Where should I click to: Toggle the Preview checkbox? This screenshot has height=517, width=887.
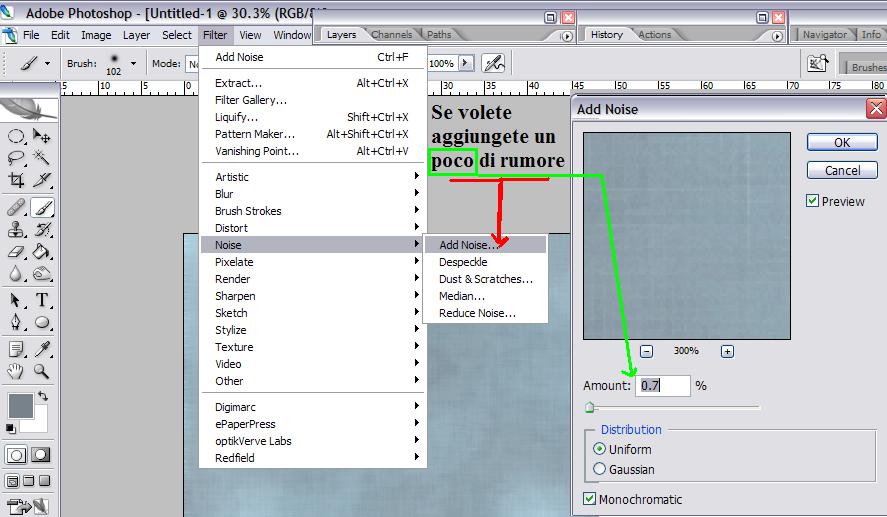point(812,201)
